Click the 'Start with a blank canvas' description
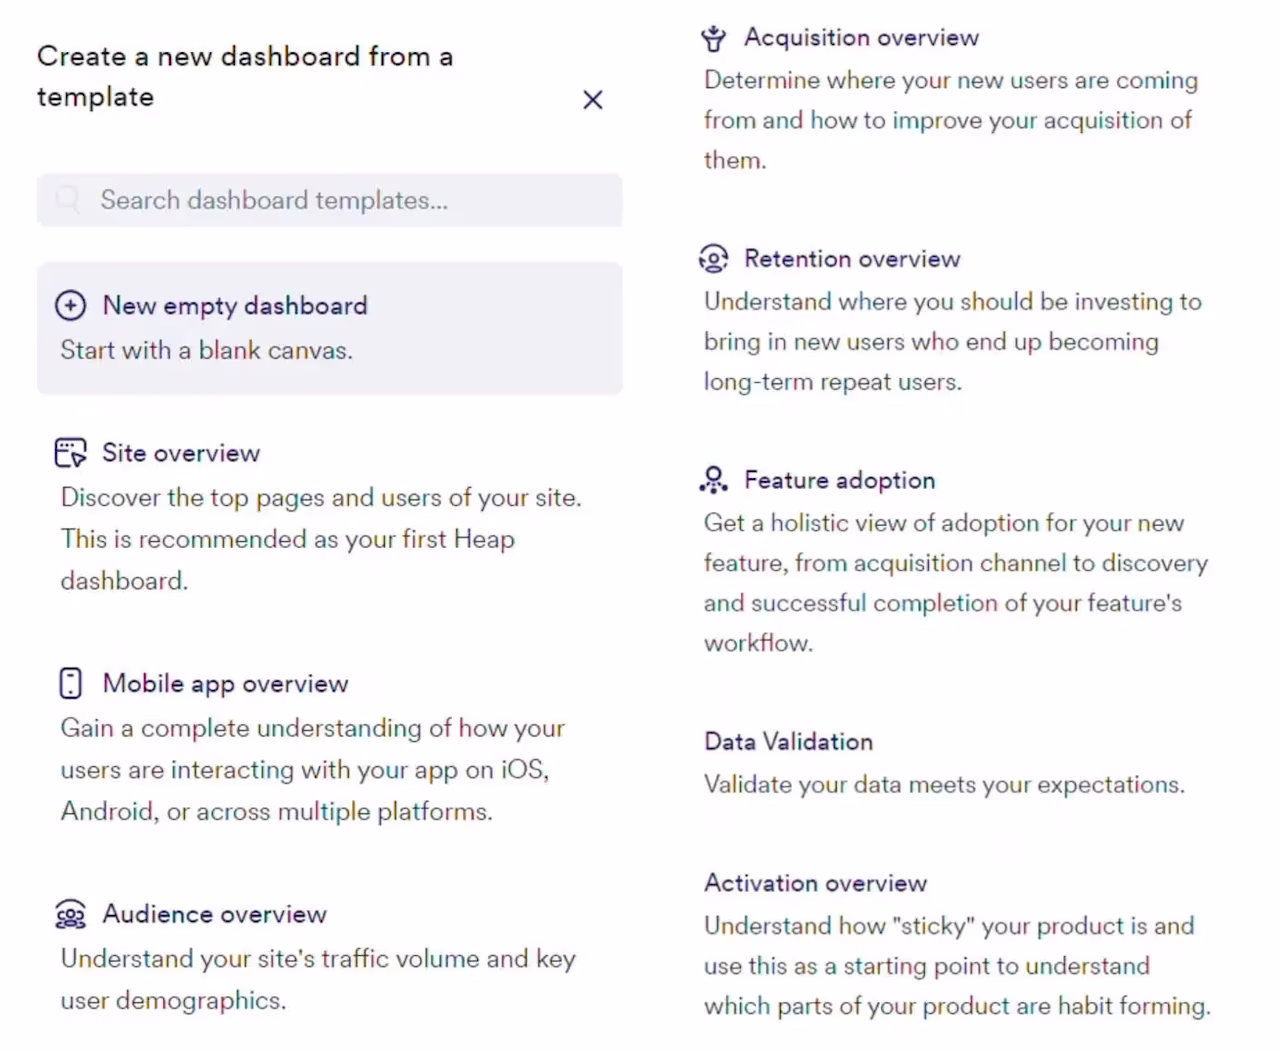This screenshot has width=1280, height=1052. 207,350
